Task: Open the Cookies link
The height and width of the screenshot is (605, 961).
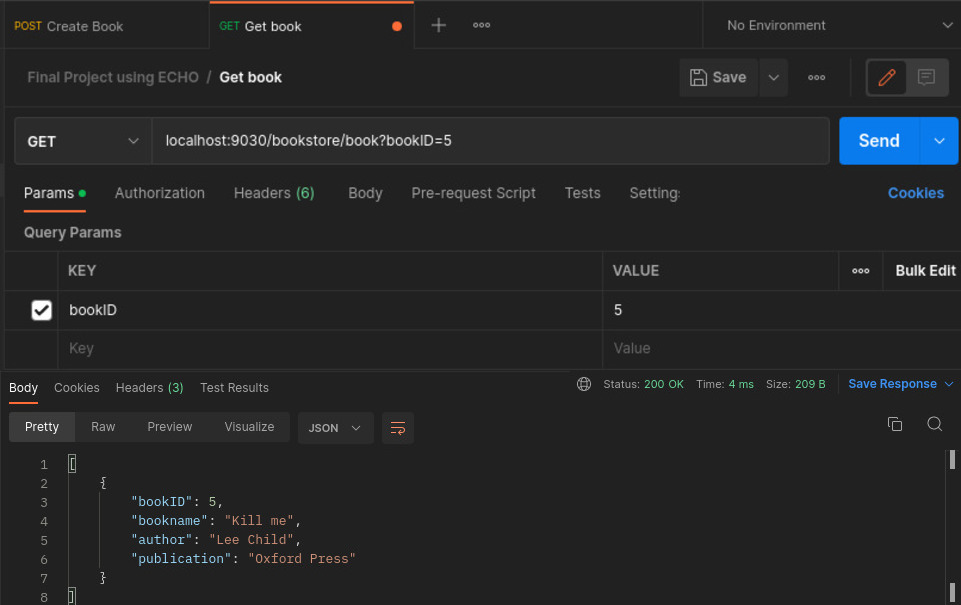Action: (x=915, y=193)
